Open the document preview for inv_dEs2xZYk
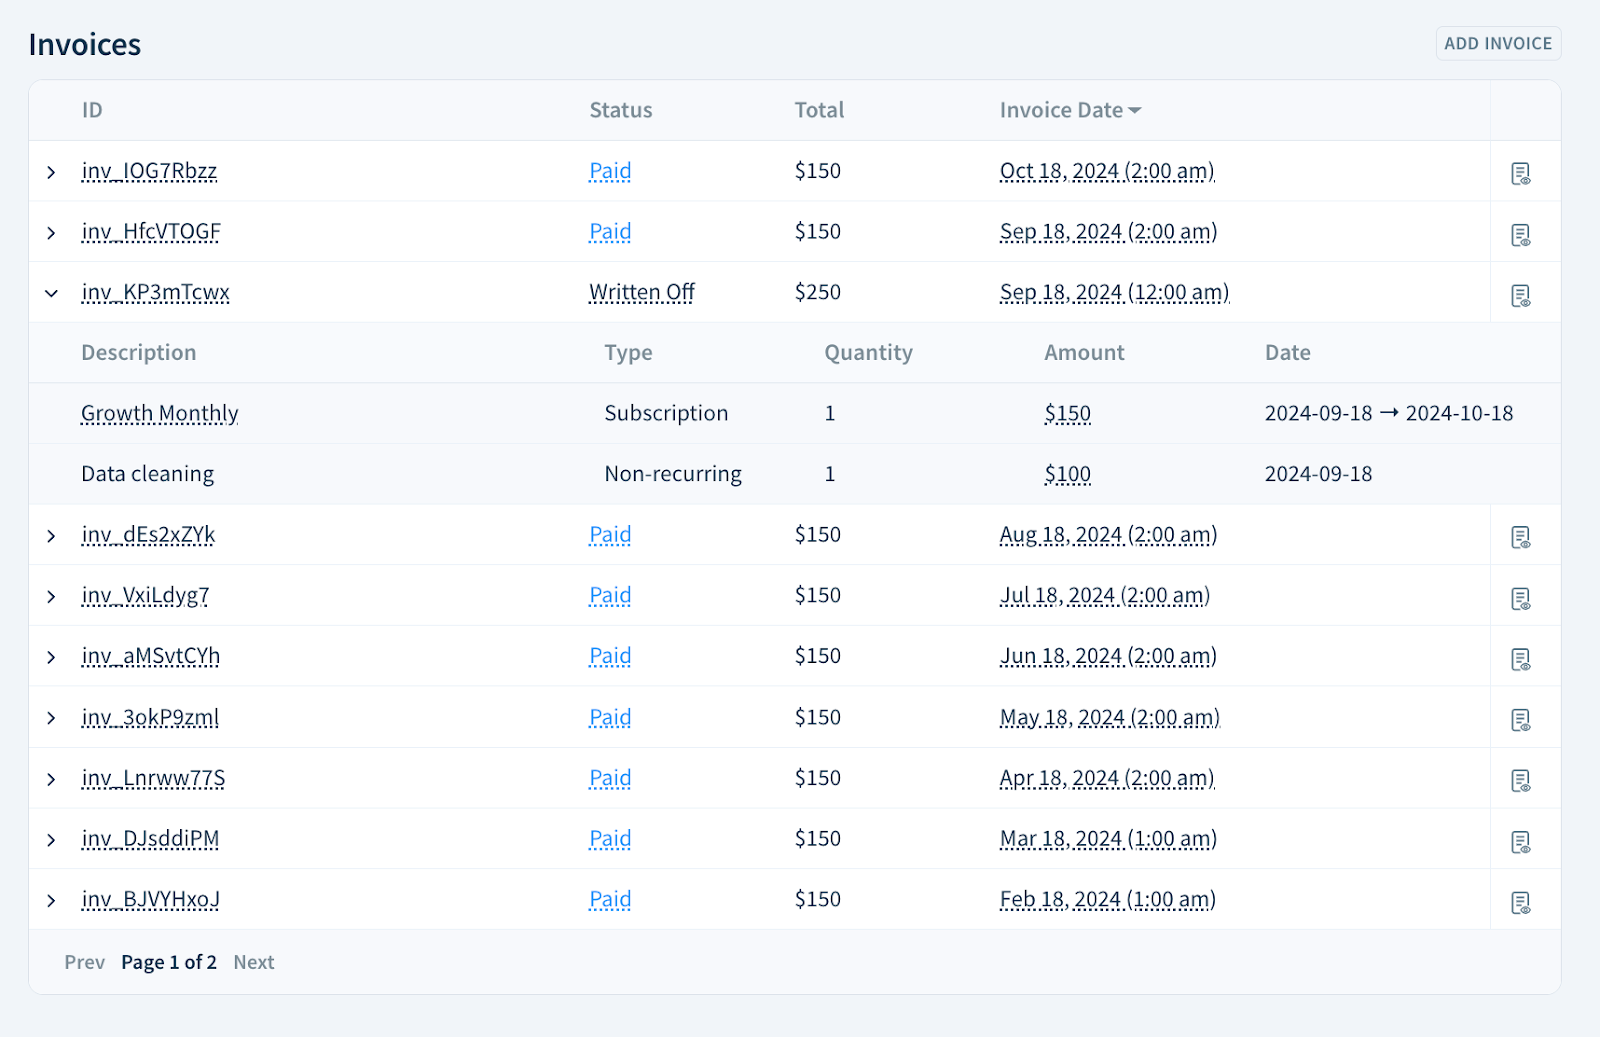Image resolution: width=1600 pixels, height=1037 pixels. 1521,538
